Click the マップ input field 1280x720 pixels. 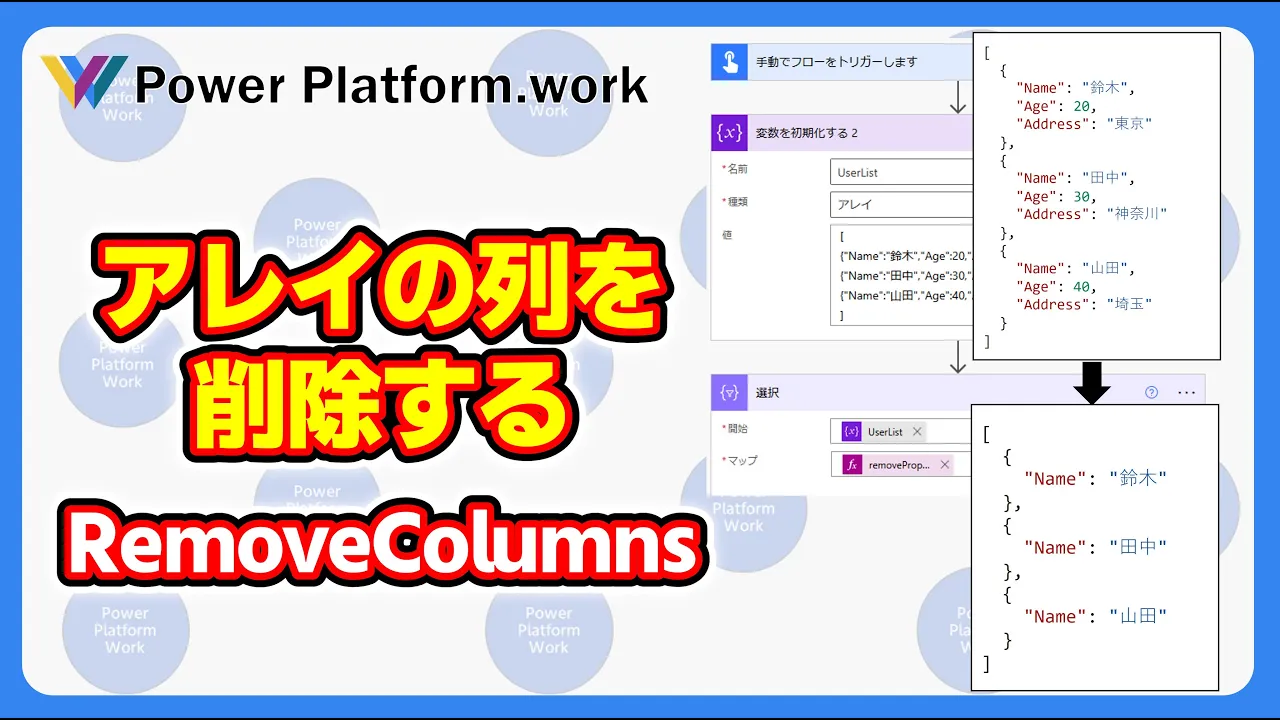point(901,465)
